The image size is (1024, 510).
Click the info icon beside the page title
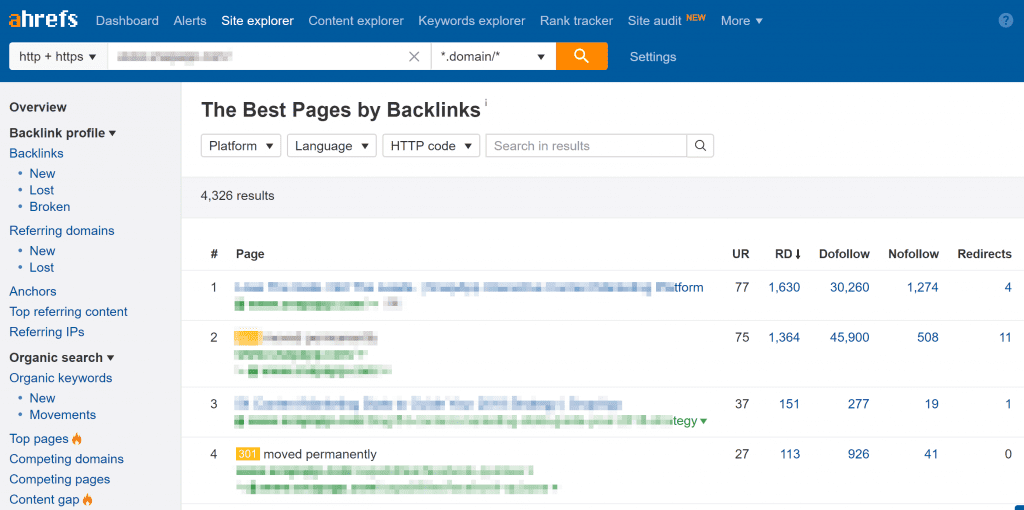coord(486,103)
